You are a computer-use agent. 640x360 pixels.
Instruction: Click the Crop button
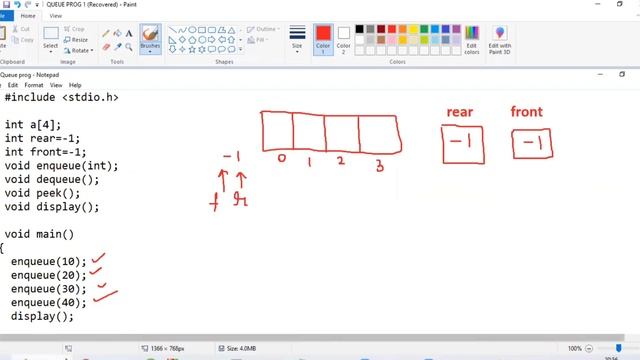pos(74,29)
